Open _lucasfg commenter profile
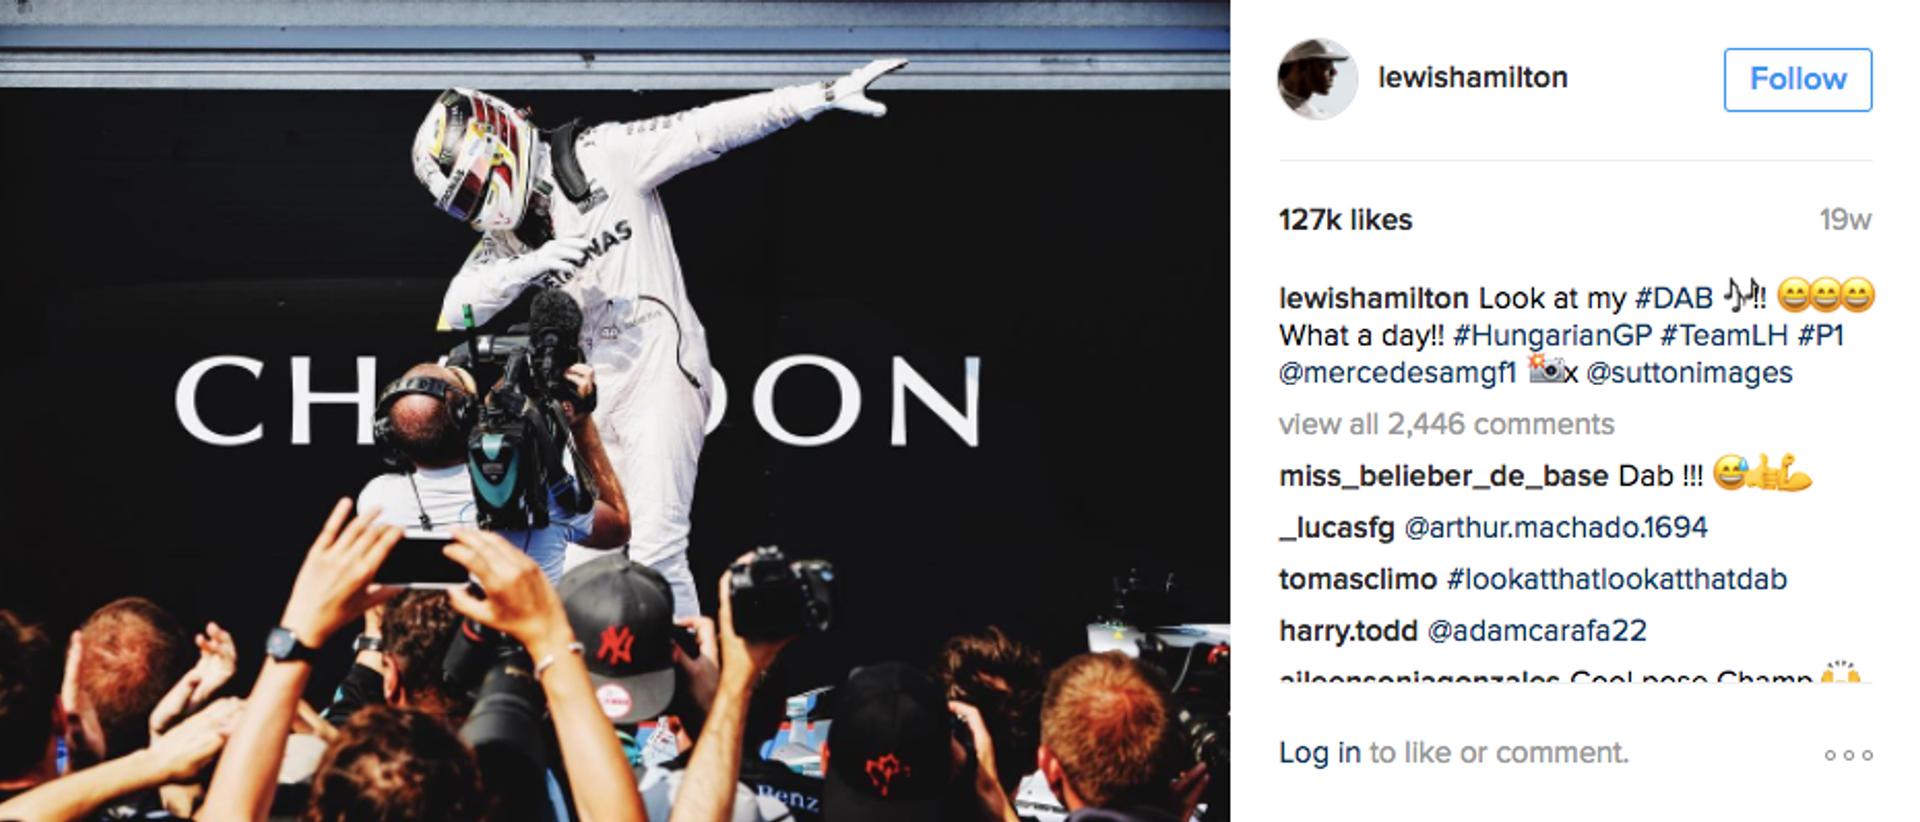 pyautogui.click(x=1336, y=527)
